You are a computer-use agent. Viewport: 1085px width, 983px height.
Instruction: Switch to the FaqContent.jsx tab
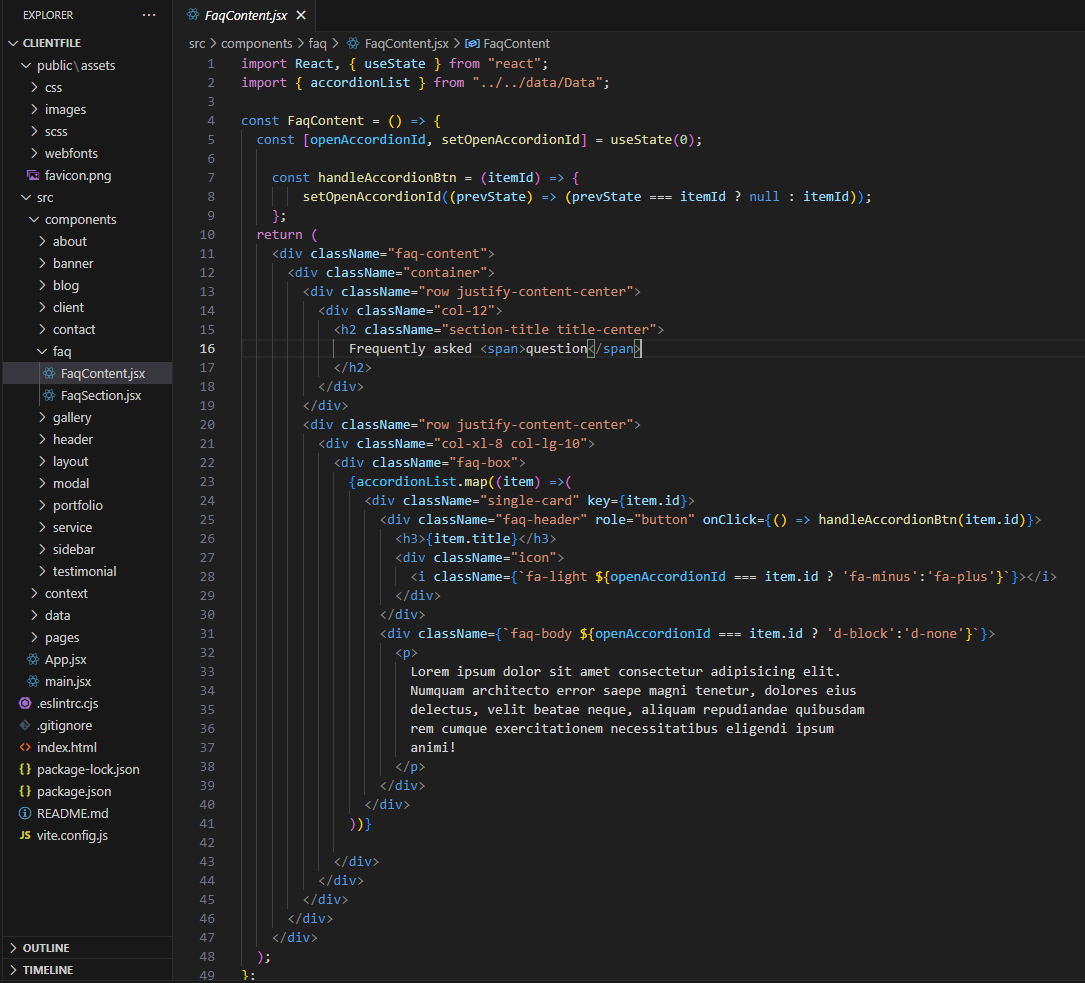click(245, 16)
